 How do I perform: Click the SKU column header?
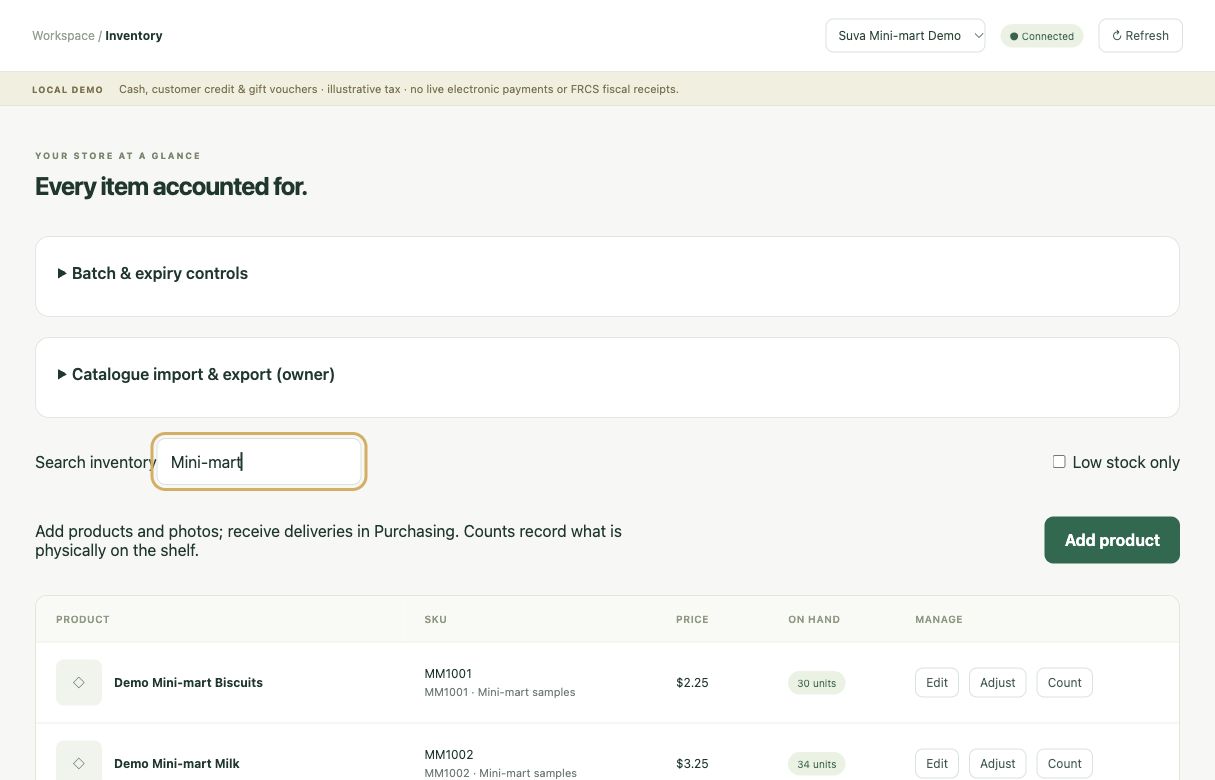(x=436, y=620)
